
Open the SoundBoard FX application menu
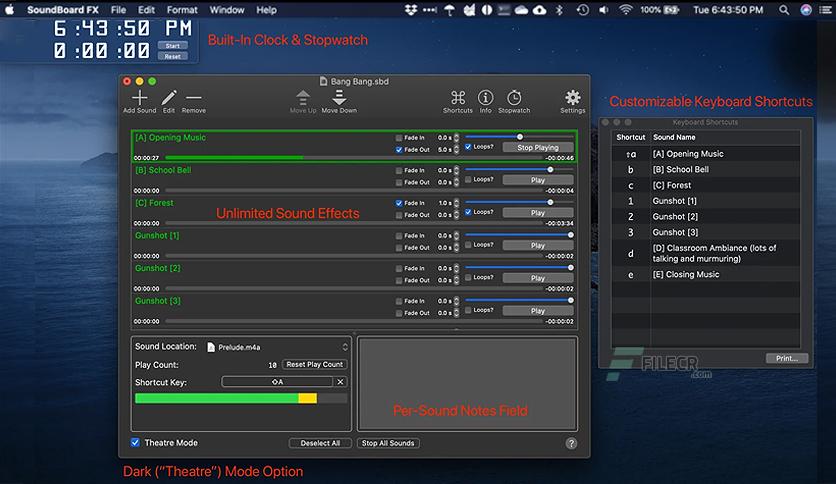(63, 10)
